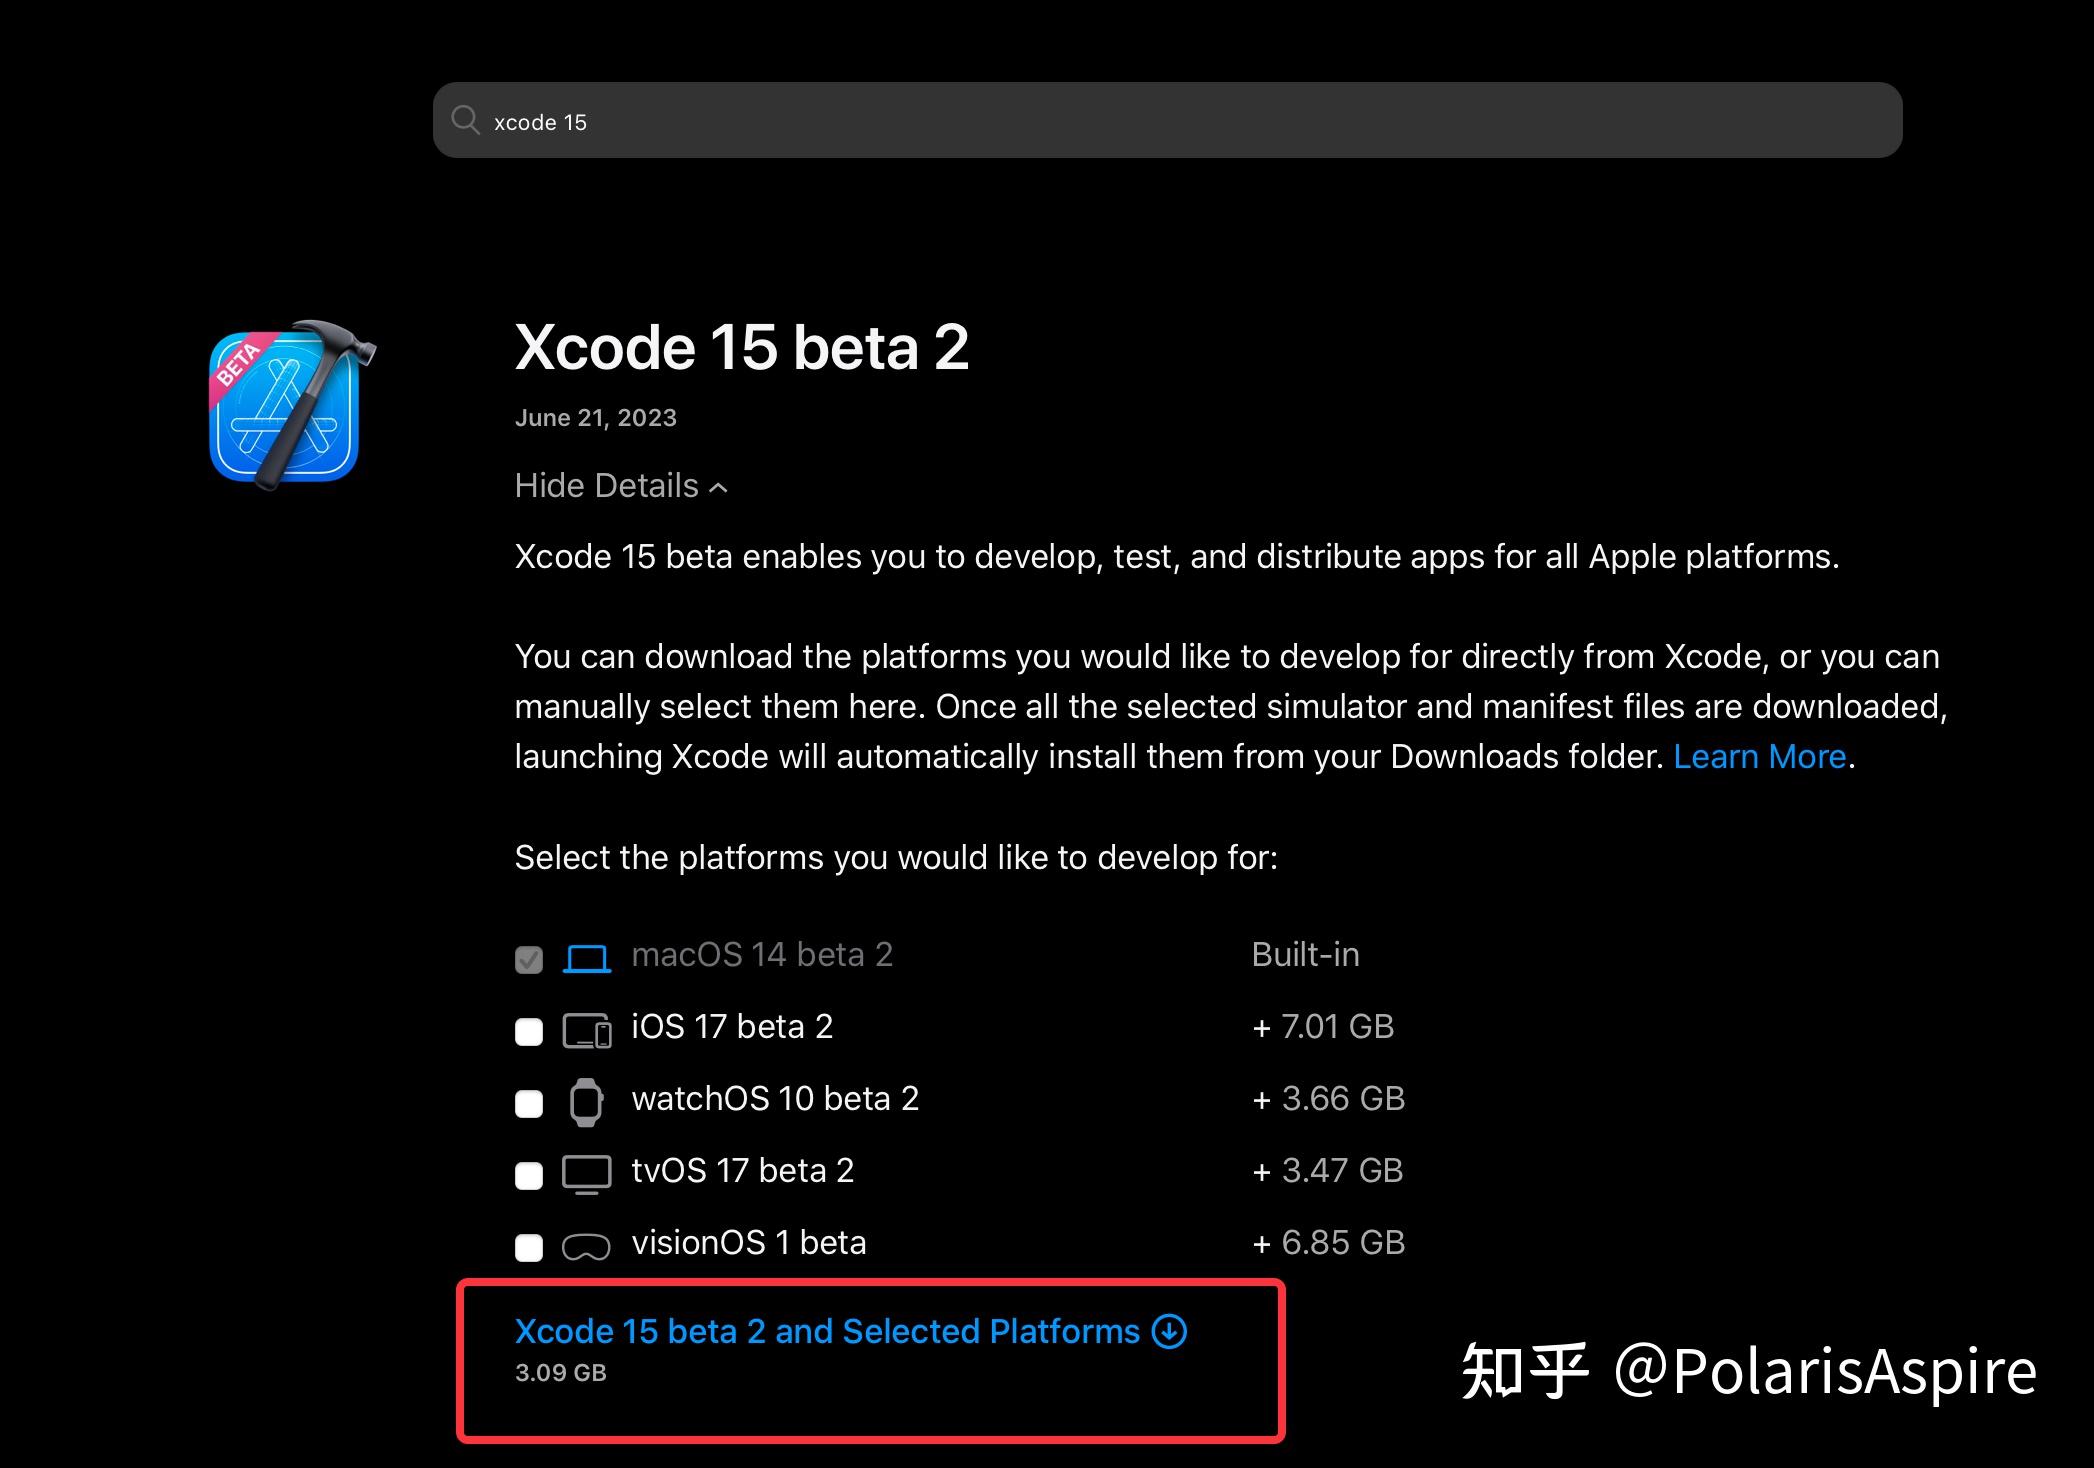This screenshot has width=2094, height=1468.
Task: Click the Xcode beta hammer app icon
Action: click(x=291, y=405)
